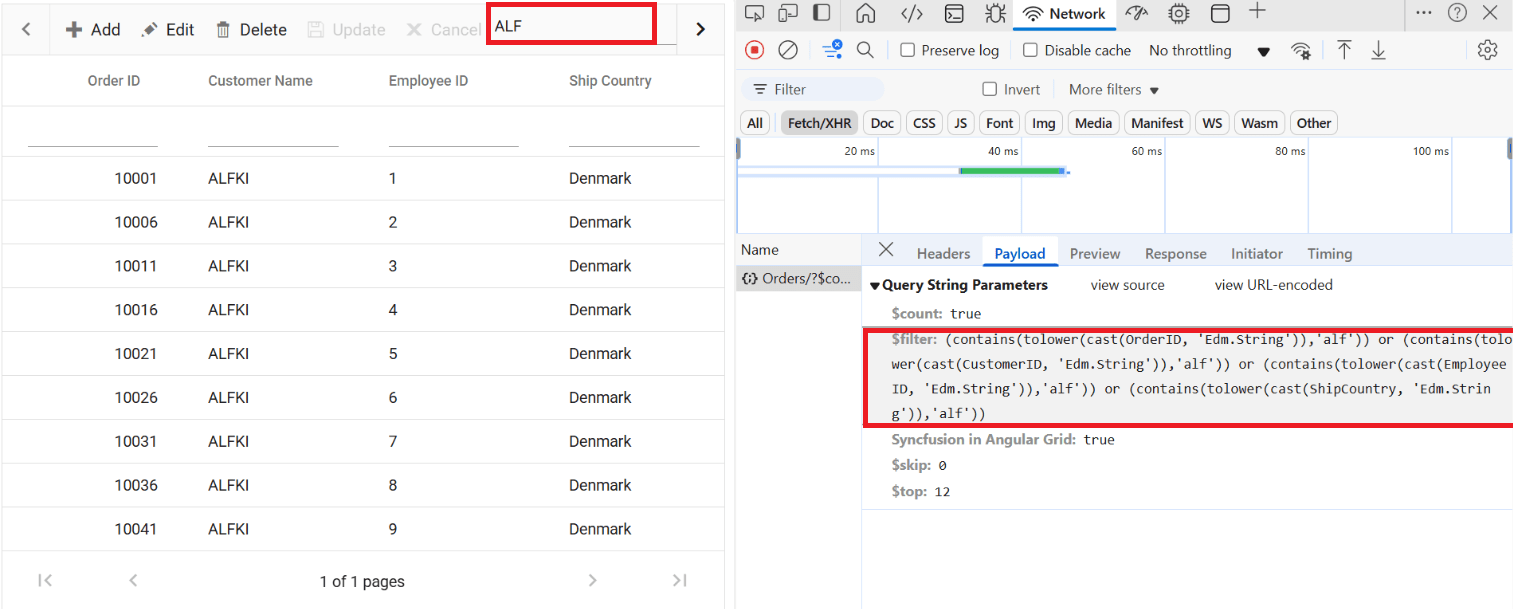Screen dimensions: 1513x609
Task: Toggle the DevTools sidebar panel icon
Action: [821, 13]
